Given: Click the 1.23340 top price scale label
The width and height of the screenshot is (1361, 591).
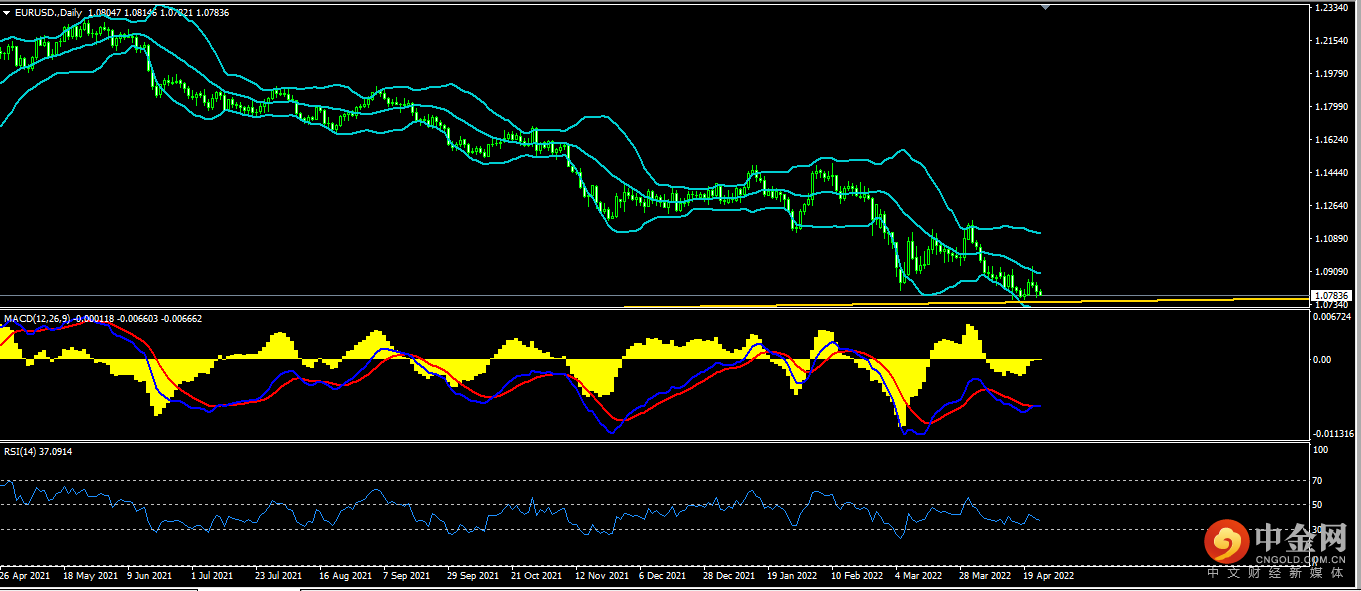Looking at the screenshot, I should point(1335,8).
